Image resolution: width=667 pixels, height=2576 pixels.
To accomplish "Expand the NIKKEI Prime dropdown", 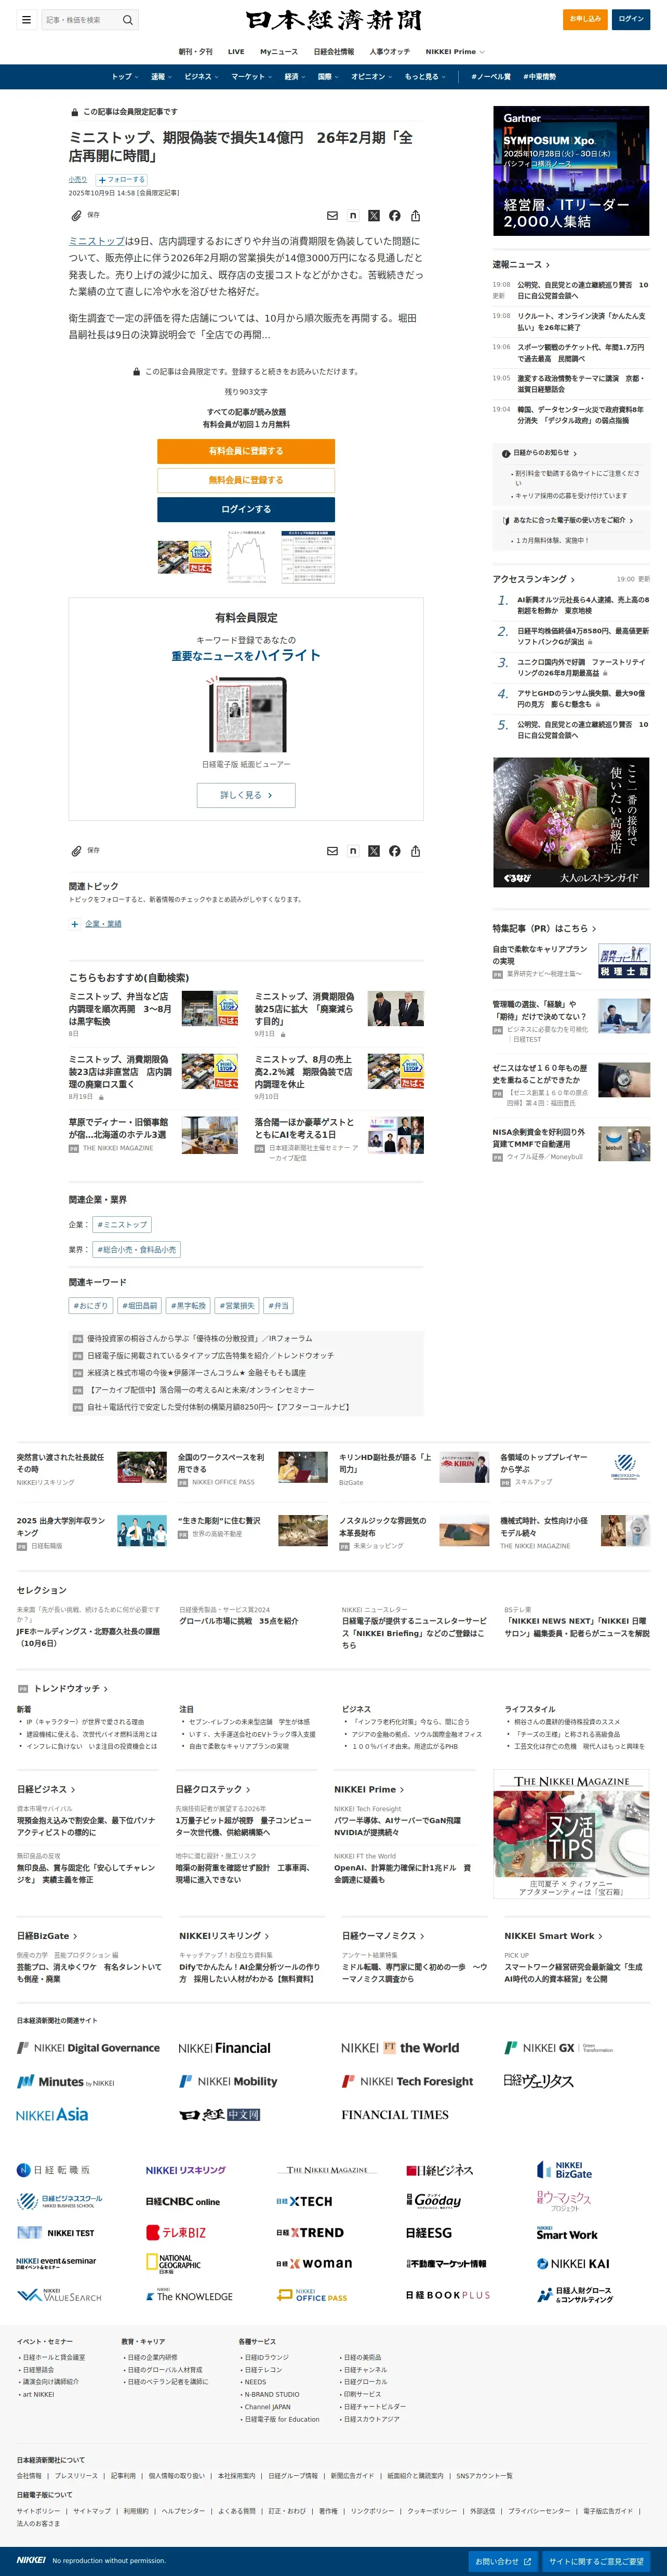I will click(x=455, y=51).
